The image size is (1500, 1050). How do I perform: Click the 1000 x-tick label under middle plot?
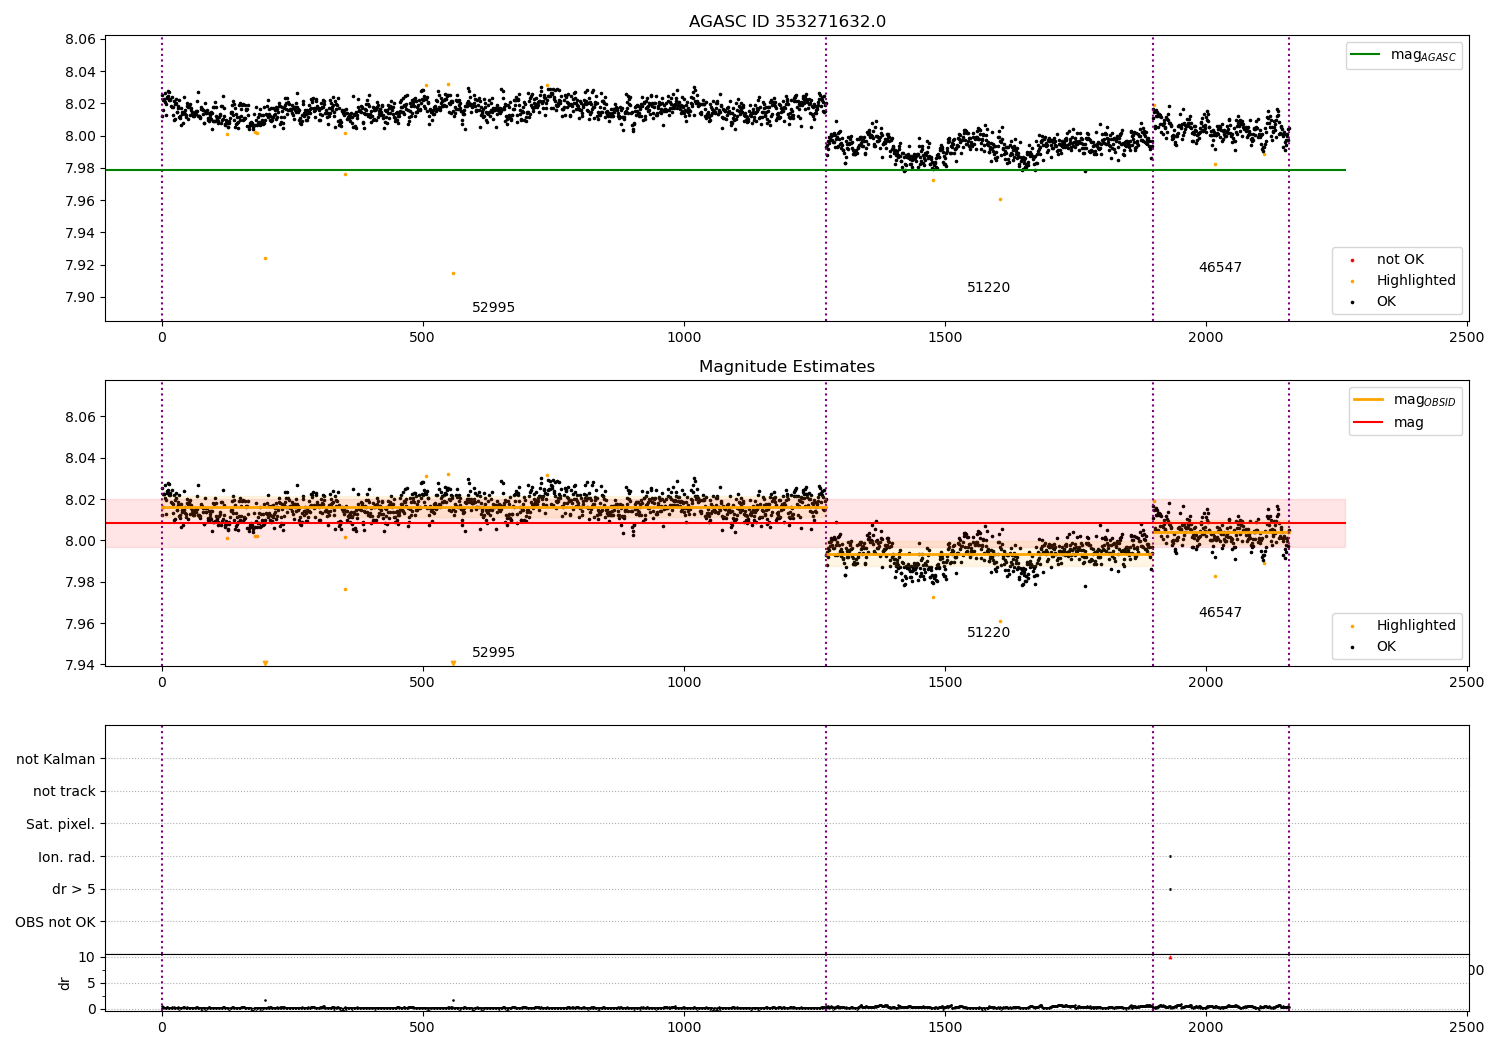[x=684, y=682]
